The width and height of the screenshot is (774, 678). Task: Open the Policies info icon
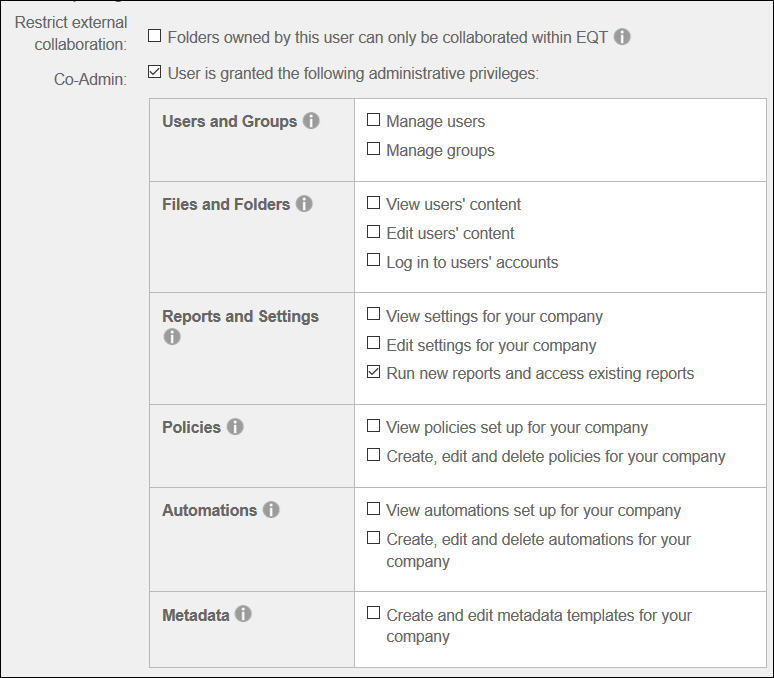click(x=235, y=427)
